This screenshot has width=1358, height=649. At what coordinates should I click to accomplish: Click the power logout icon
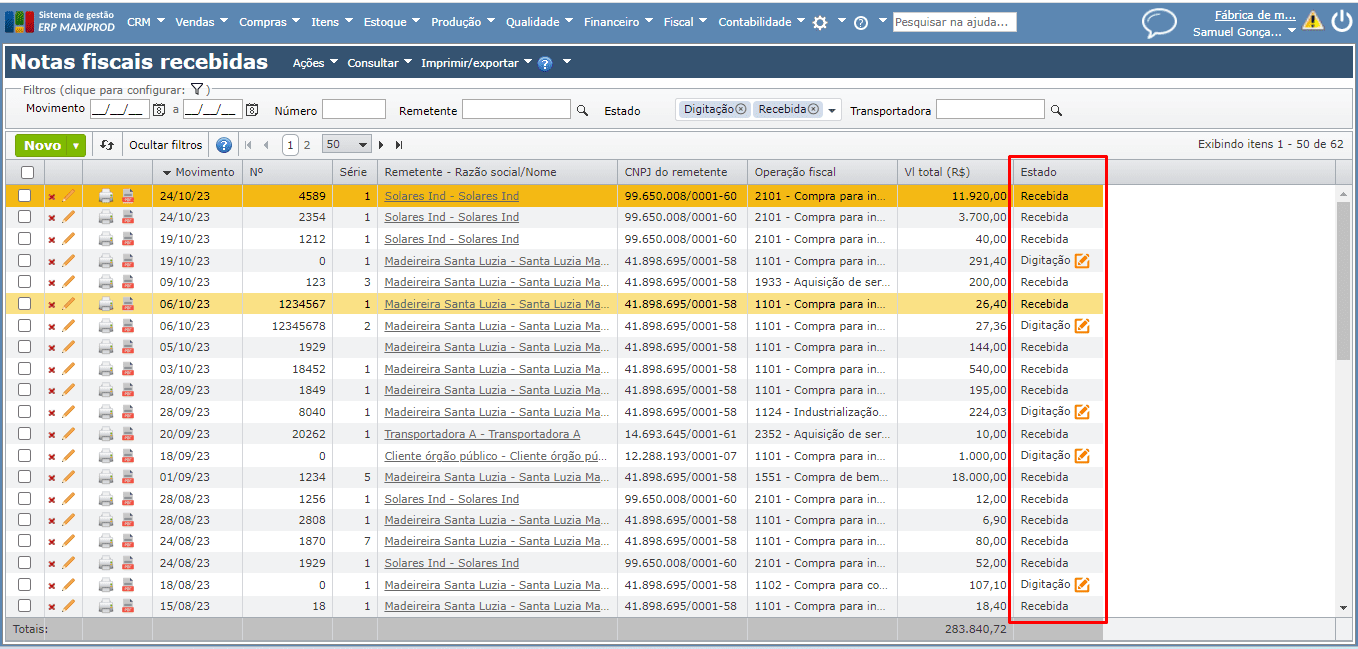click(x=1341, y=21)
